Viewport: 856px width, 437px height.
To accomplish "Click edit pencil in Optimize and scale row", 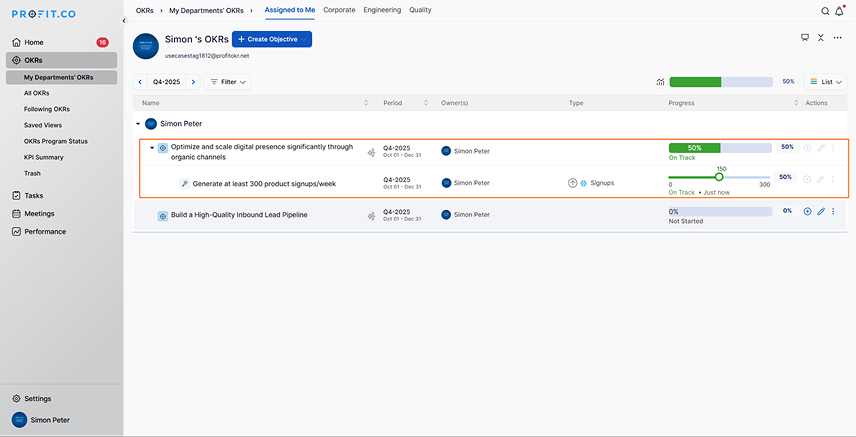I will pos(821,147).
